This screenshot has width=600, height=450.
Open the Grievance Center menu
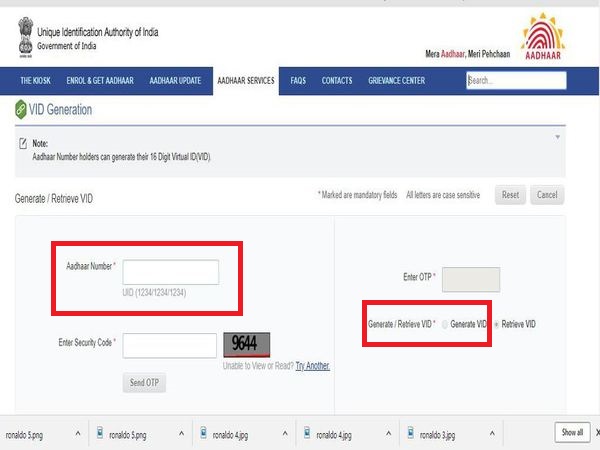[x=396, y=80]
